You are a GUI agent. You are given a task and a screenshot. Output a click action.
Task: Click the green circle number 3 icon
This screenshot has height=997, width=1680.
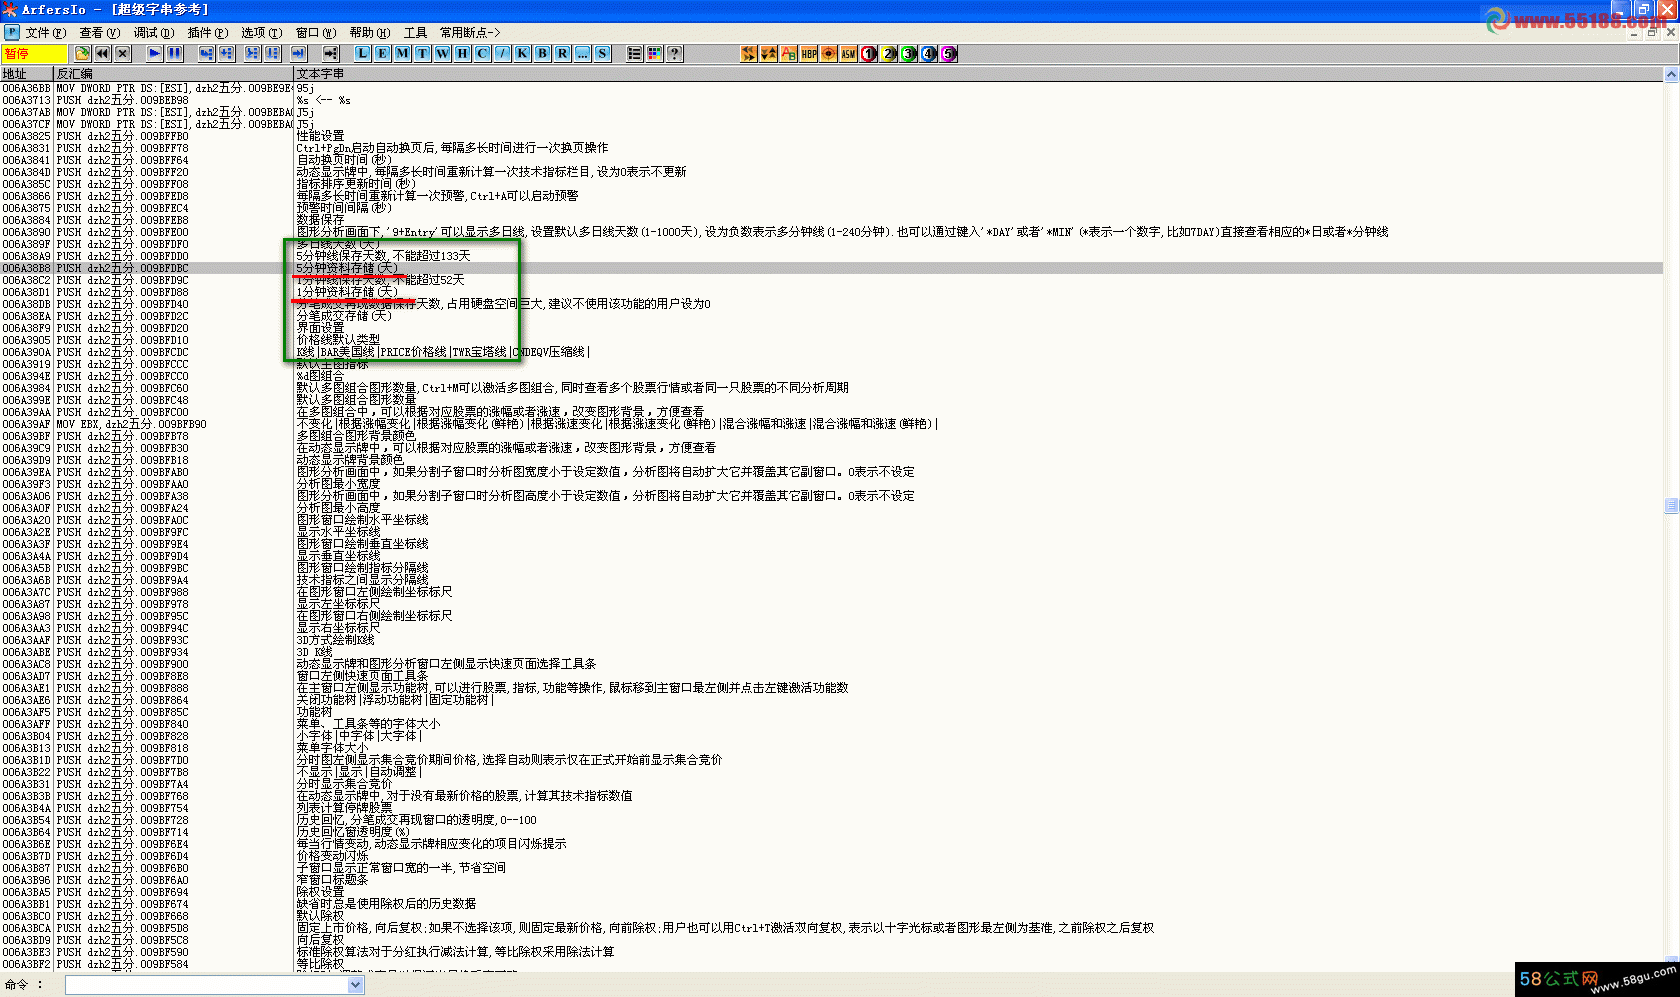tap(909, 54)
